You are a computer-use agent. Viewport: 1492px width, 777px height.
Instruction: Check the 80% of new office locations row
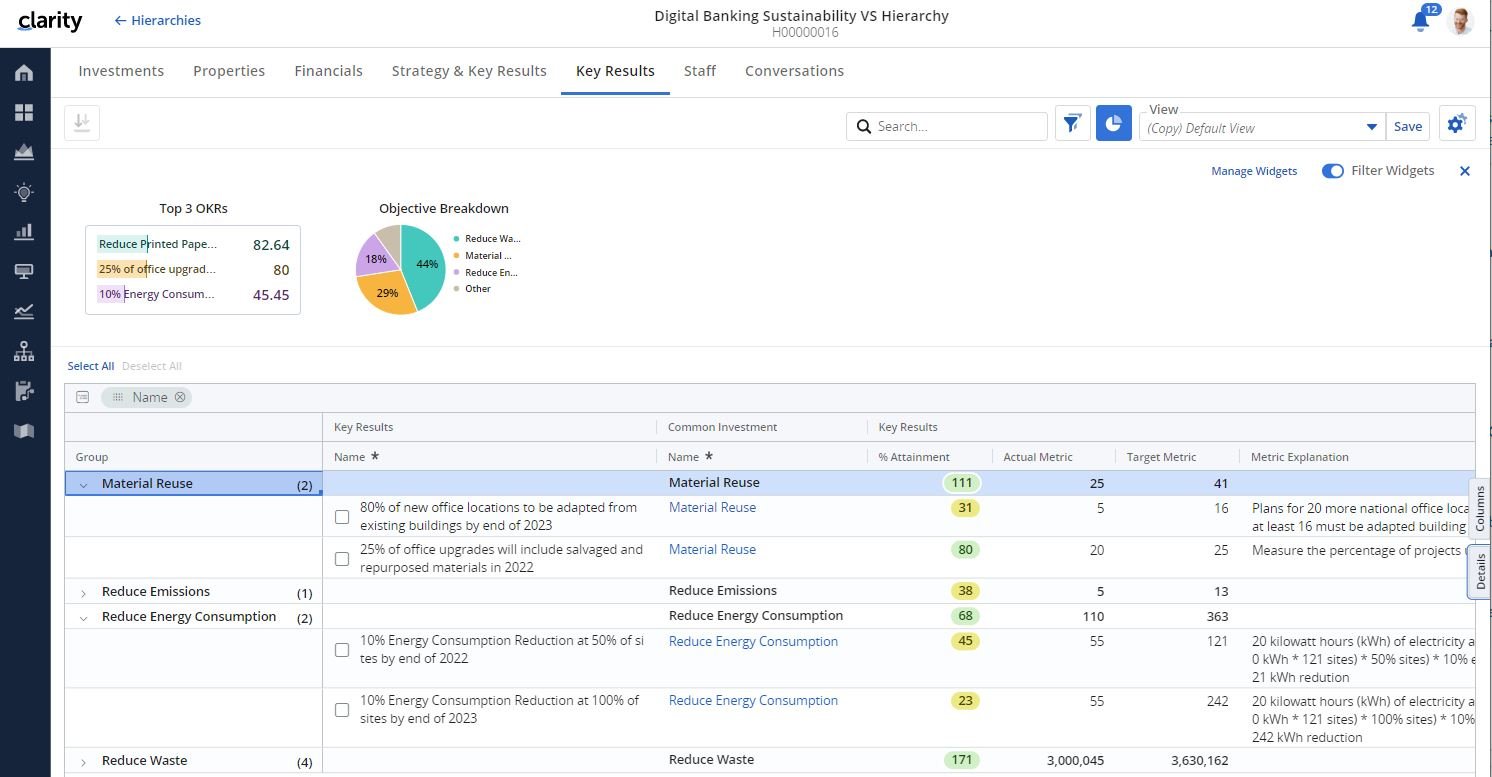click(x=342, y=517)
